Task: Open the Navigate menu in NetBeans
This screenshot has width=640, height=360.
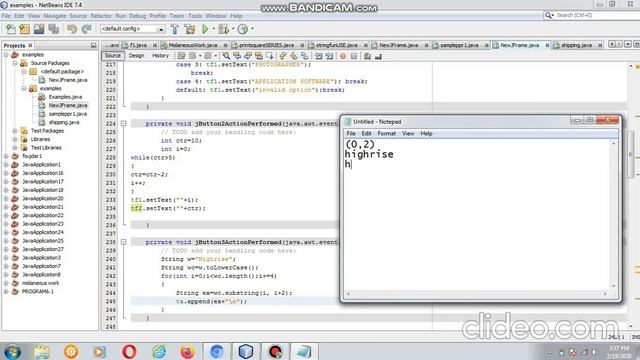Action: click(x=55, y=16)
